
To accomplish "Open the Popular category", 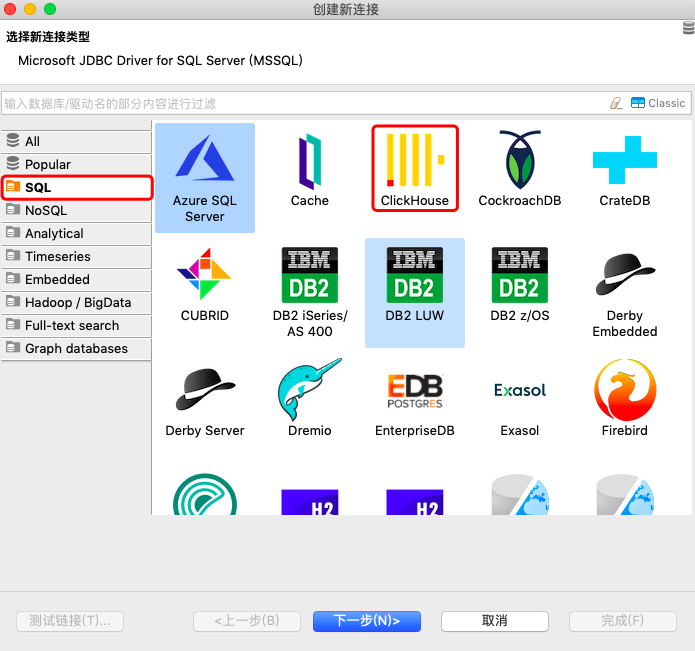I will pos(76,164).
